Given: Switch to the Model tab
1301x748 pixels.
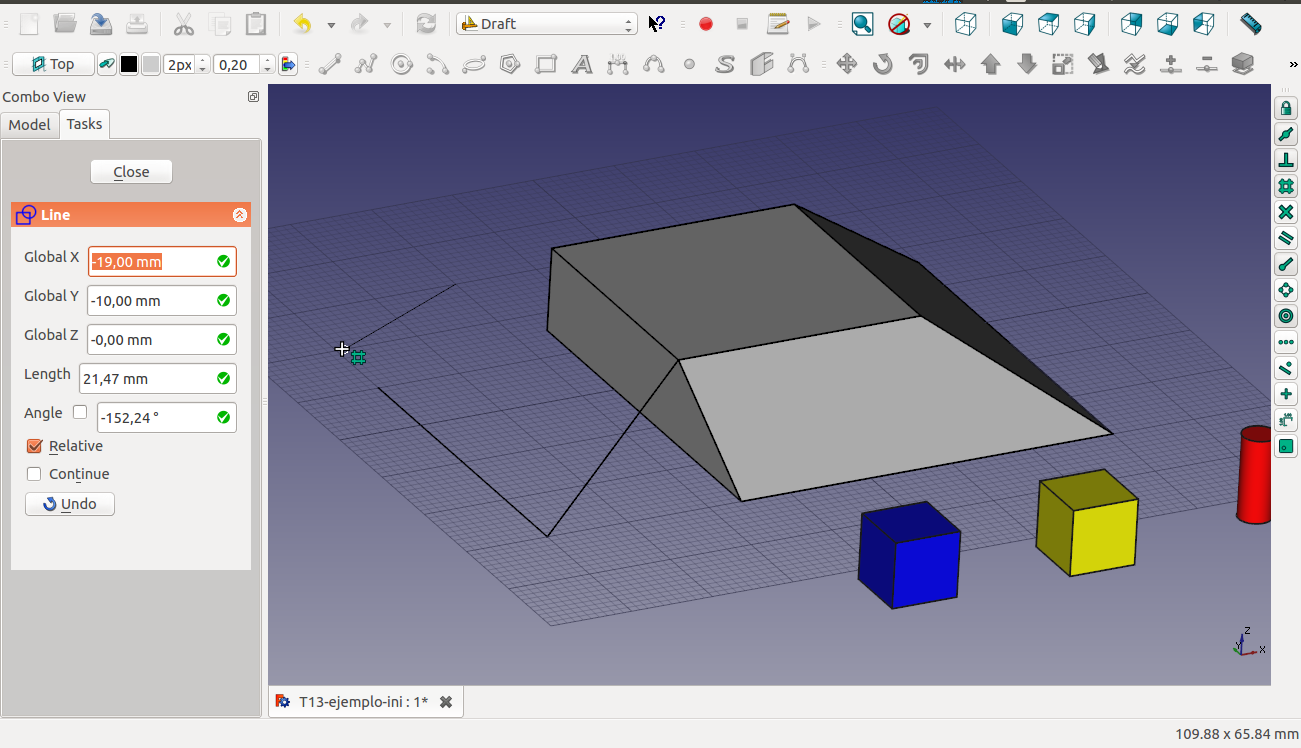Looking at the screenshot, I should pyautogui.click(x=29, y=124).
